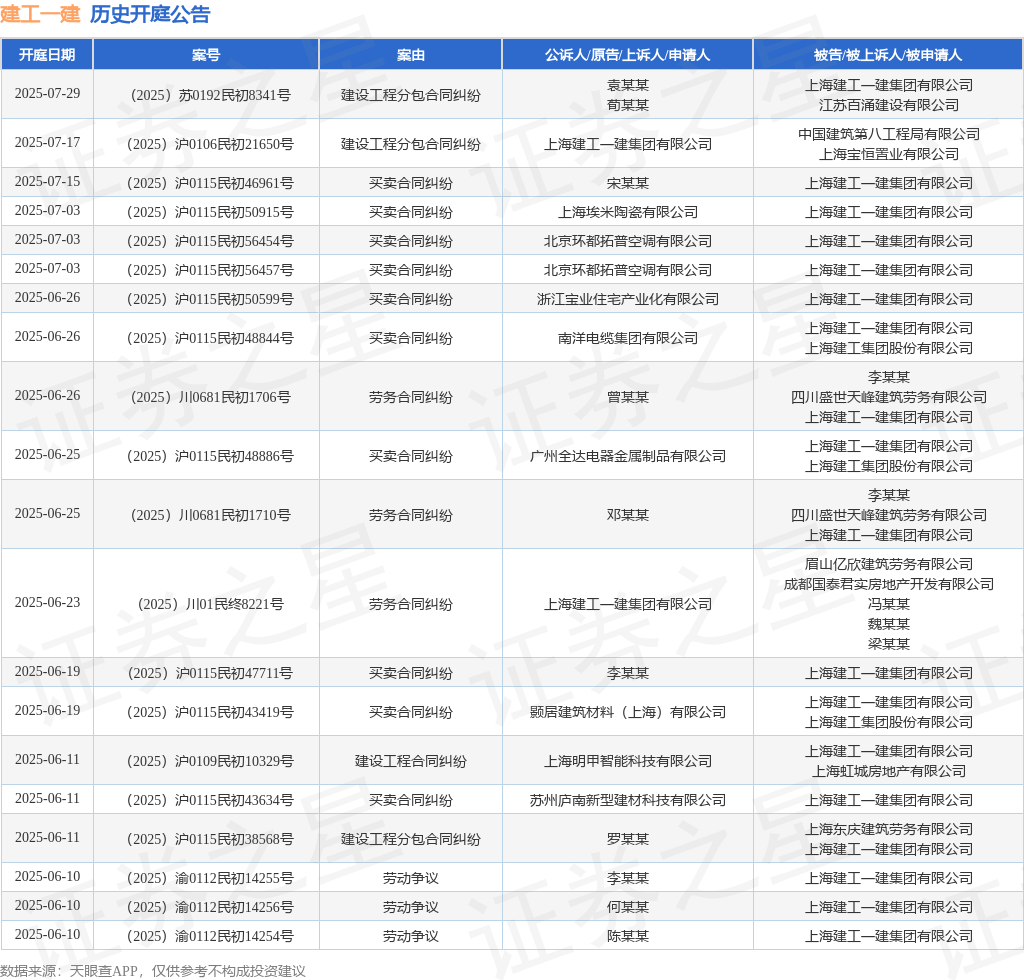Viewport: 1024px width, 980px height.
Task: Click plaintiff 荀某某
Action: click(628, 105)
